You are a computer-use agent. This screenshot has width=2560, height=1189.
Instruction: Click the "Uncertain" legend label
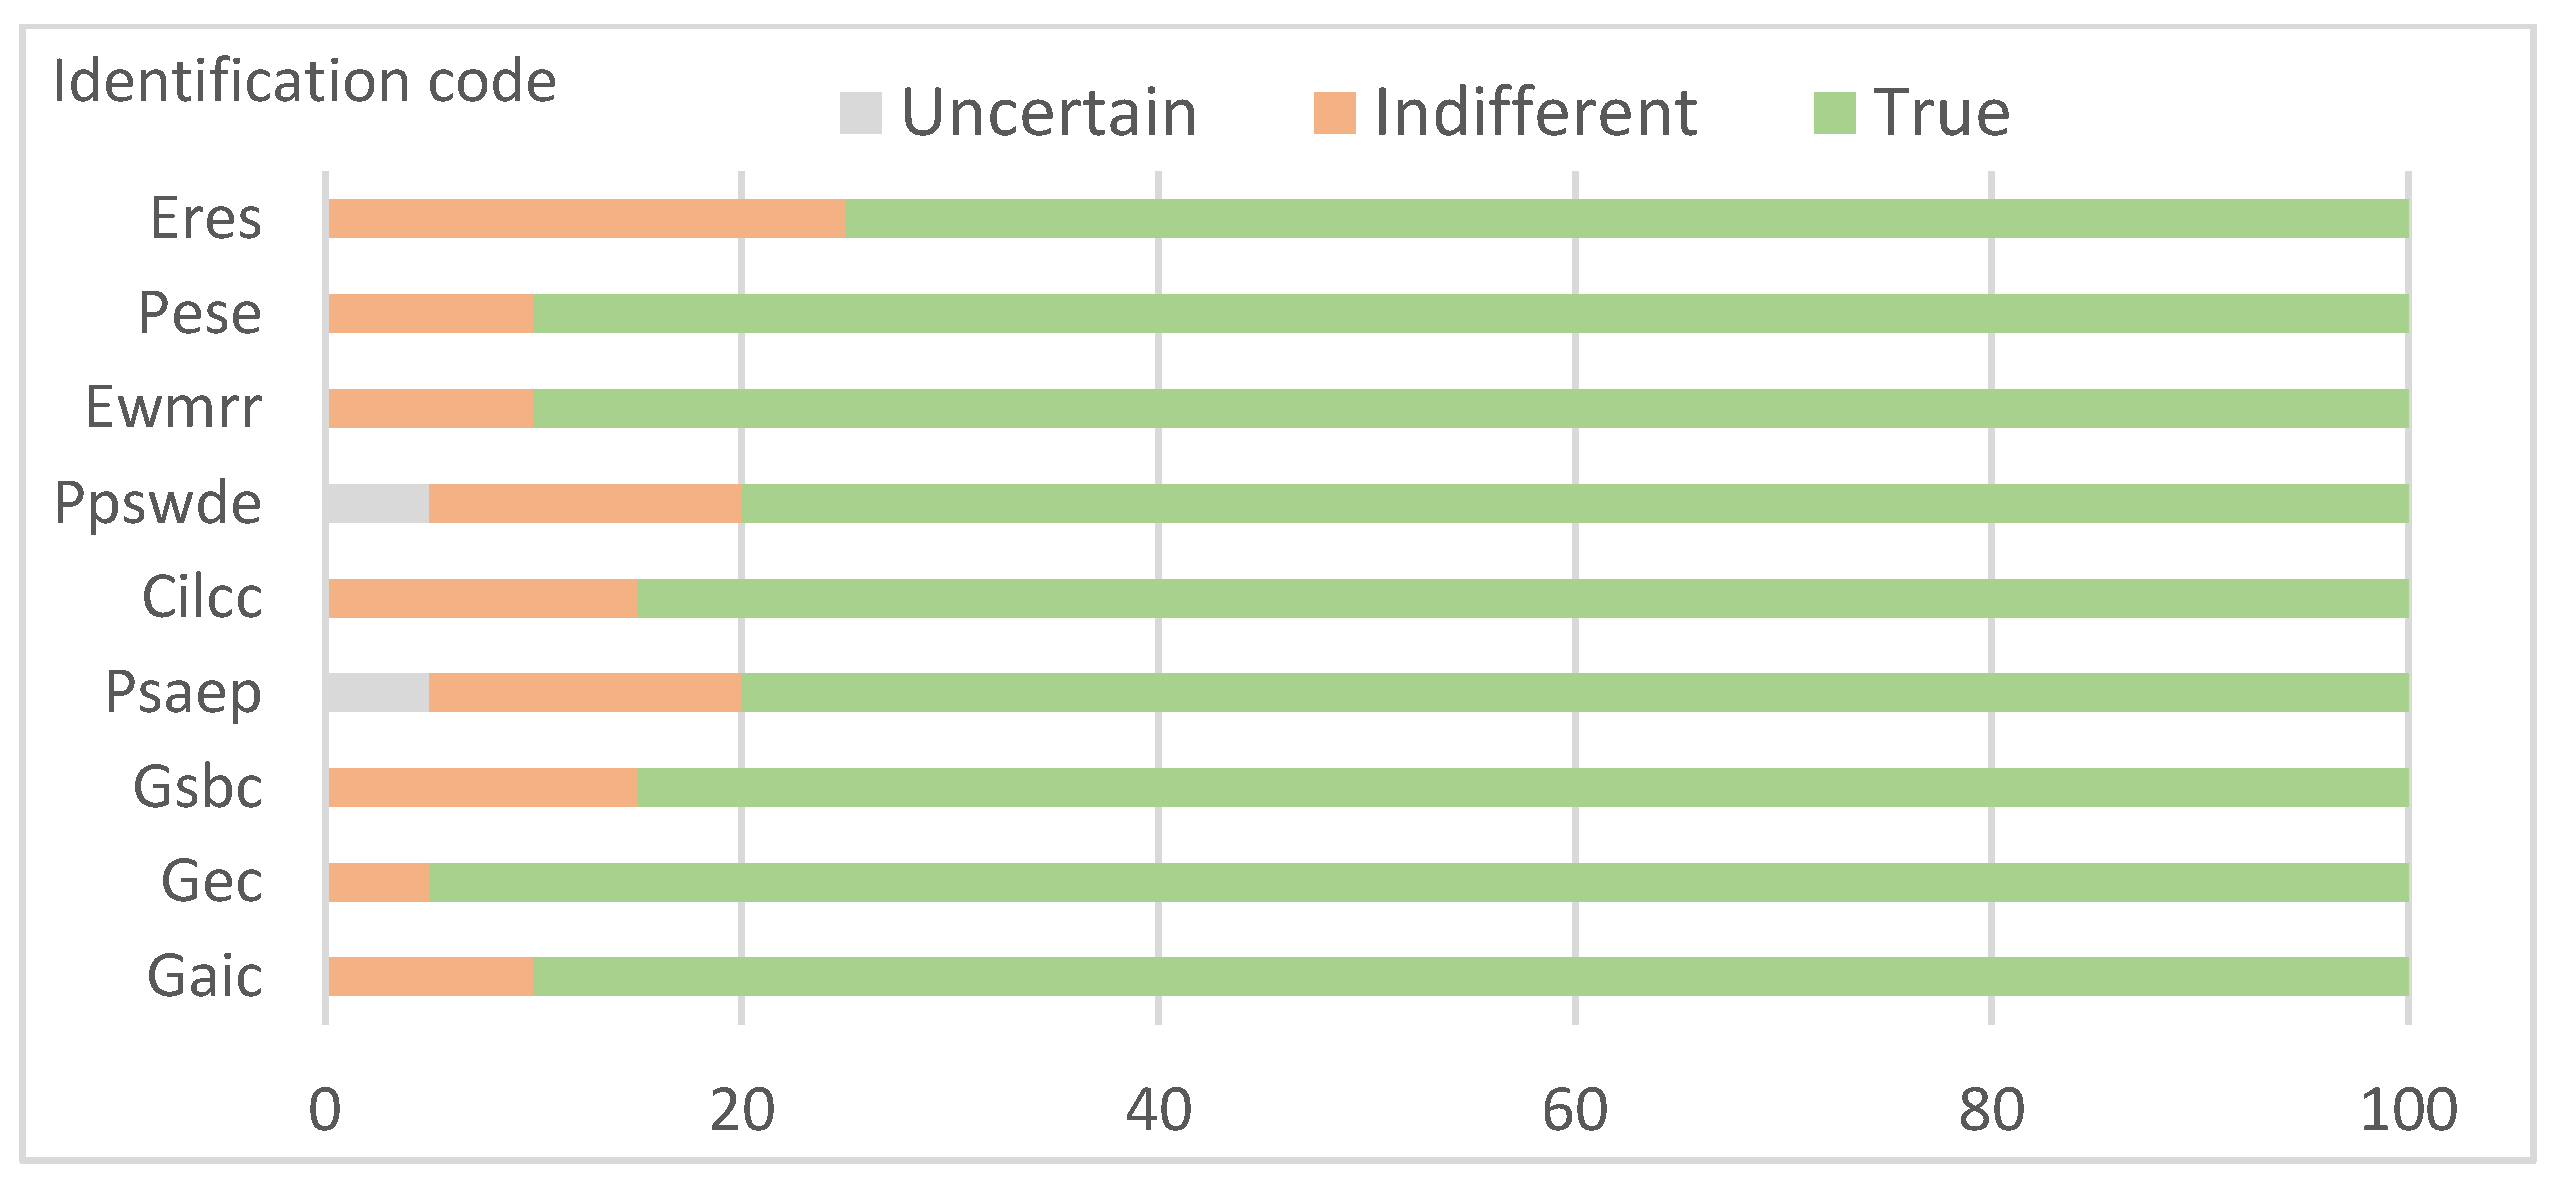click(x=1049, y=112)
